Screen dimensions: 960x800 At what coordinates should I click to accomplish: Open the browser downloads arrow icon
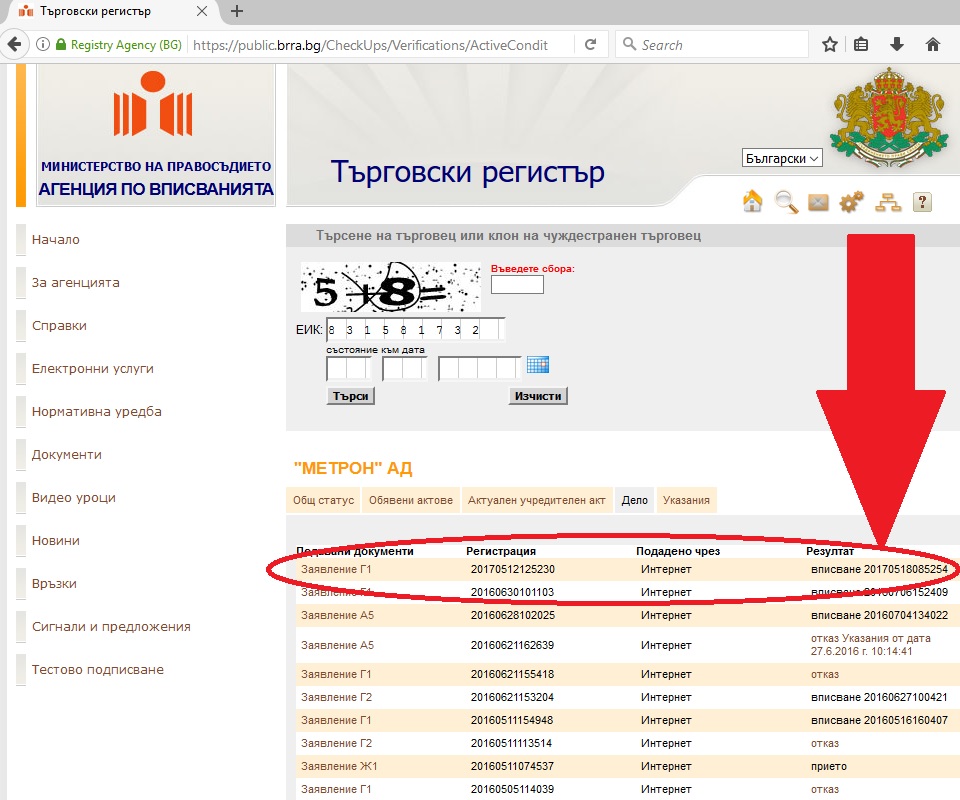[x=897, y=45]
